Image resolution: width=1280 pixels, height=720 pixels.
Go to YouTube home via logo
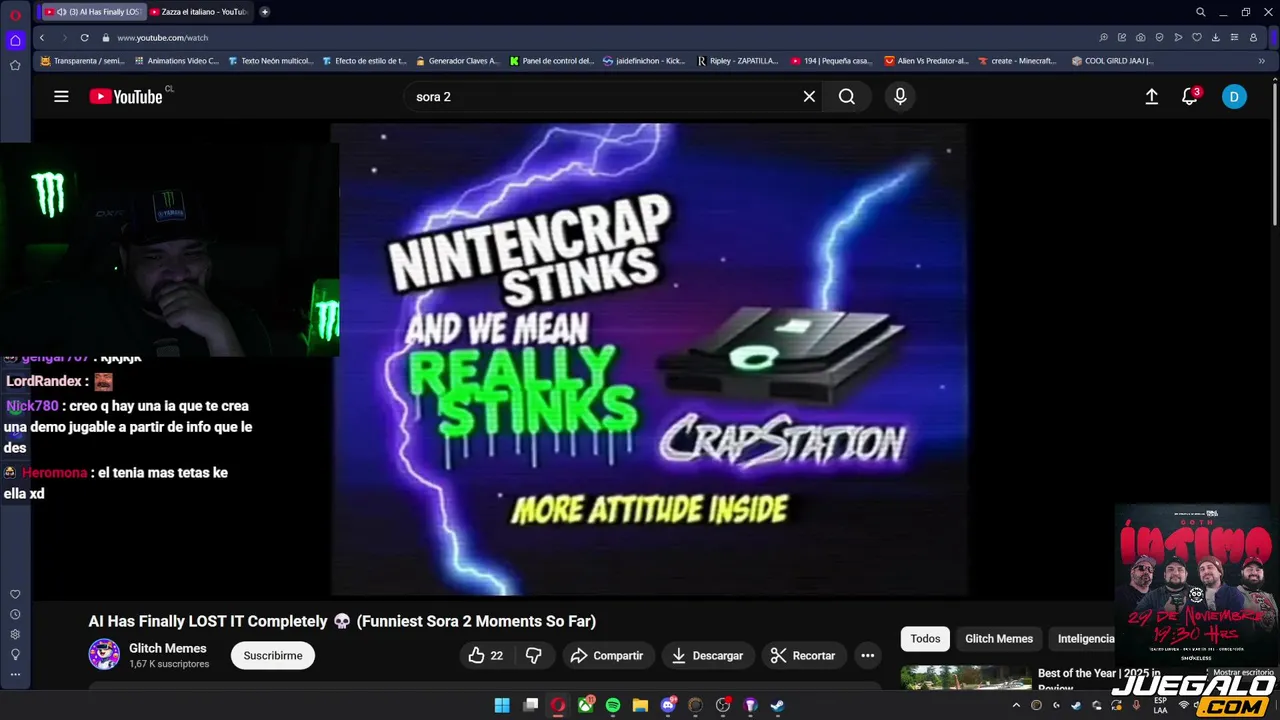126,97
